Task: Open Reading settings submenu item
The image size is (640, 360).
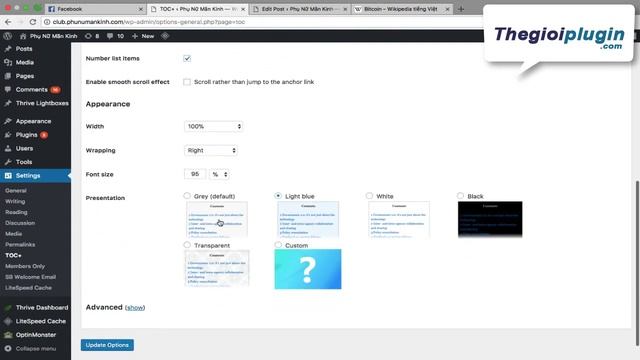Action: pyautogui.click(x=16, y=212)
